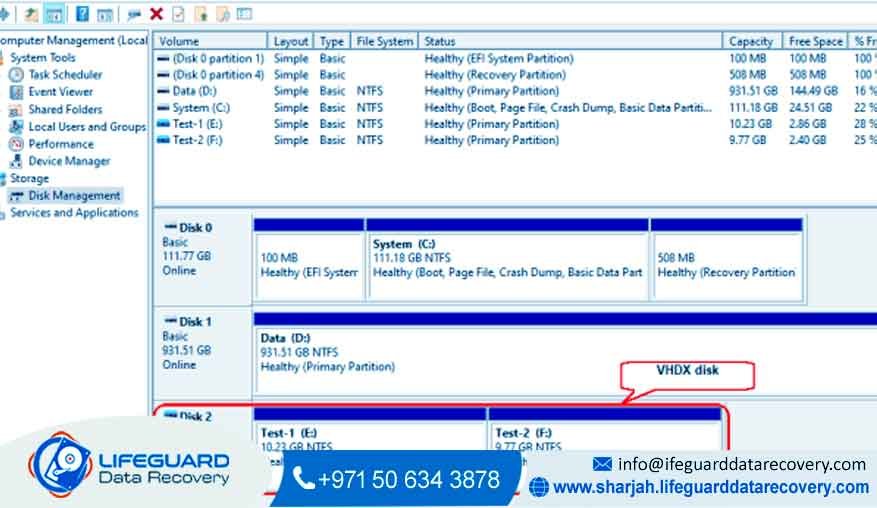Sort by the File System column header

tap(384, 41)
